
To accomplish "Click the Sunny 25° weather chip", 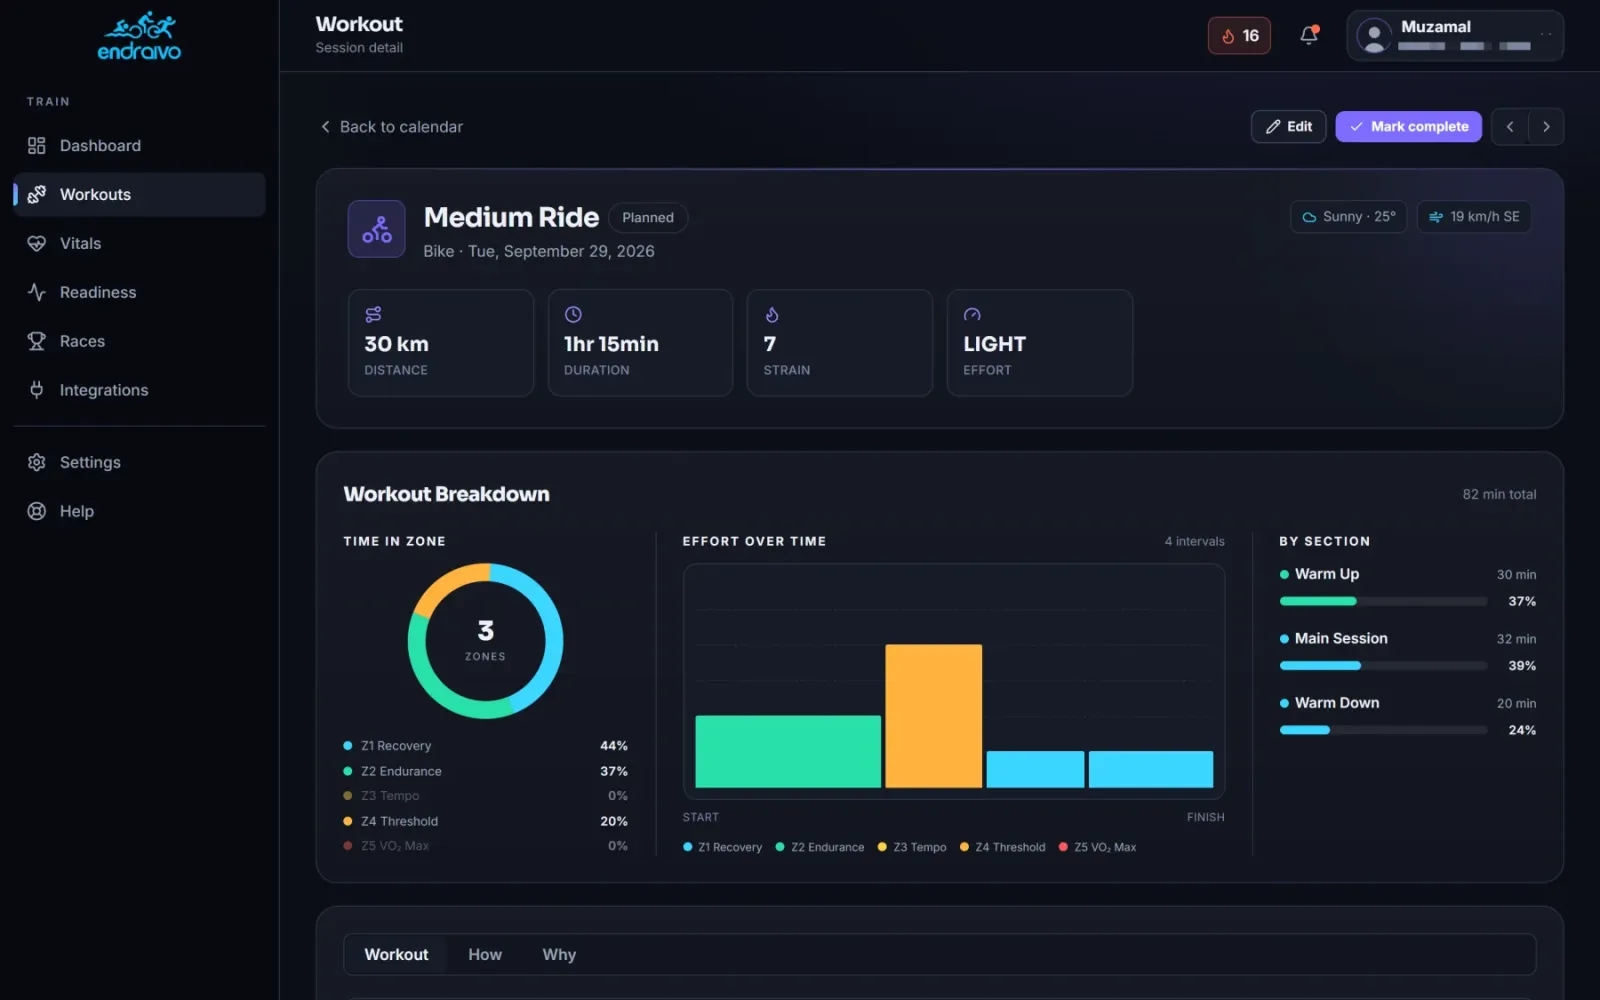I will coord(1349,217).
